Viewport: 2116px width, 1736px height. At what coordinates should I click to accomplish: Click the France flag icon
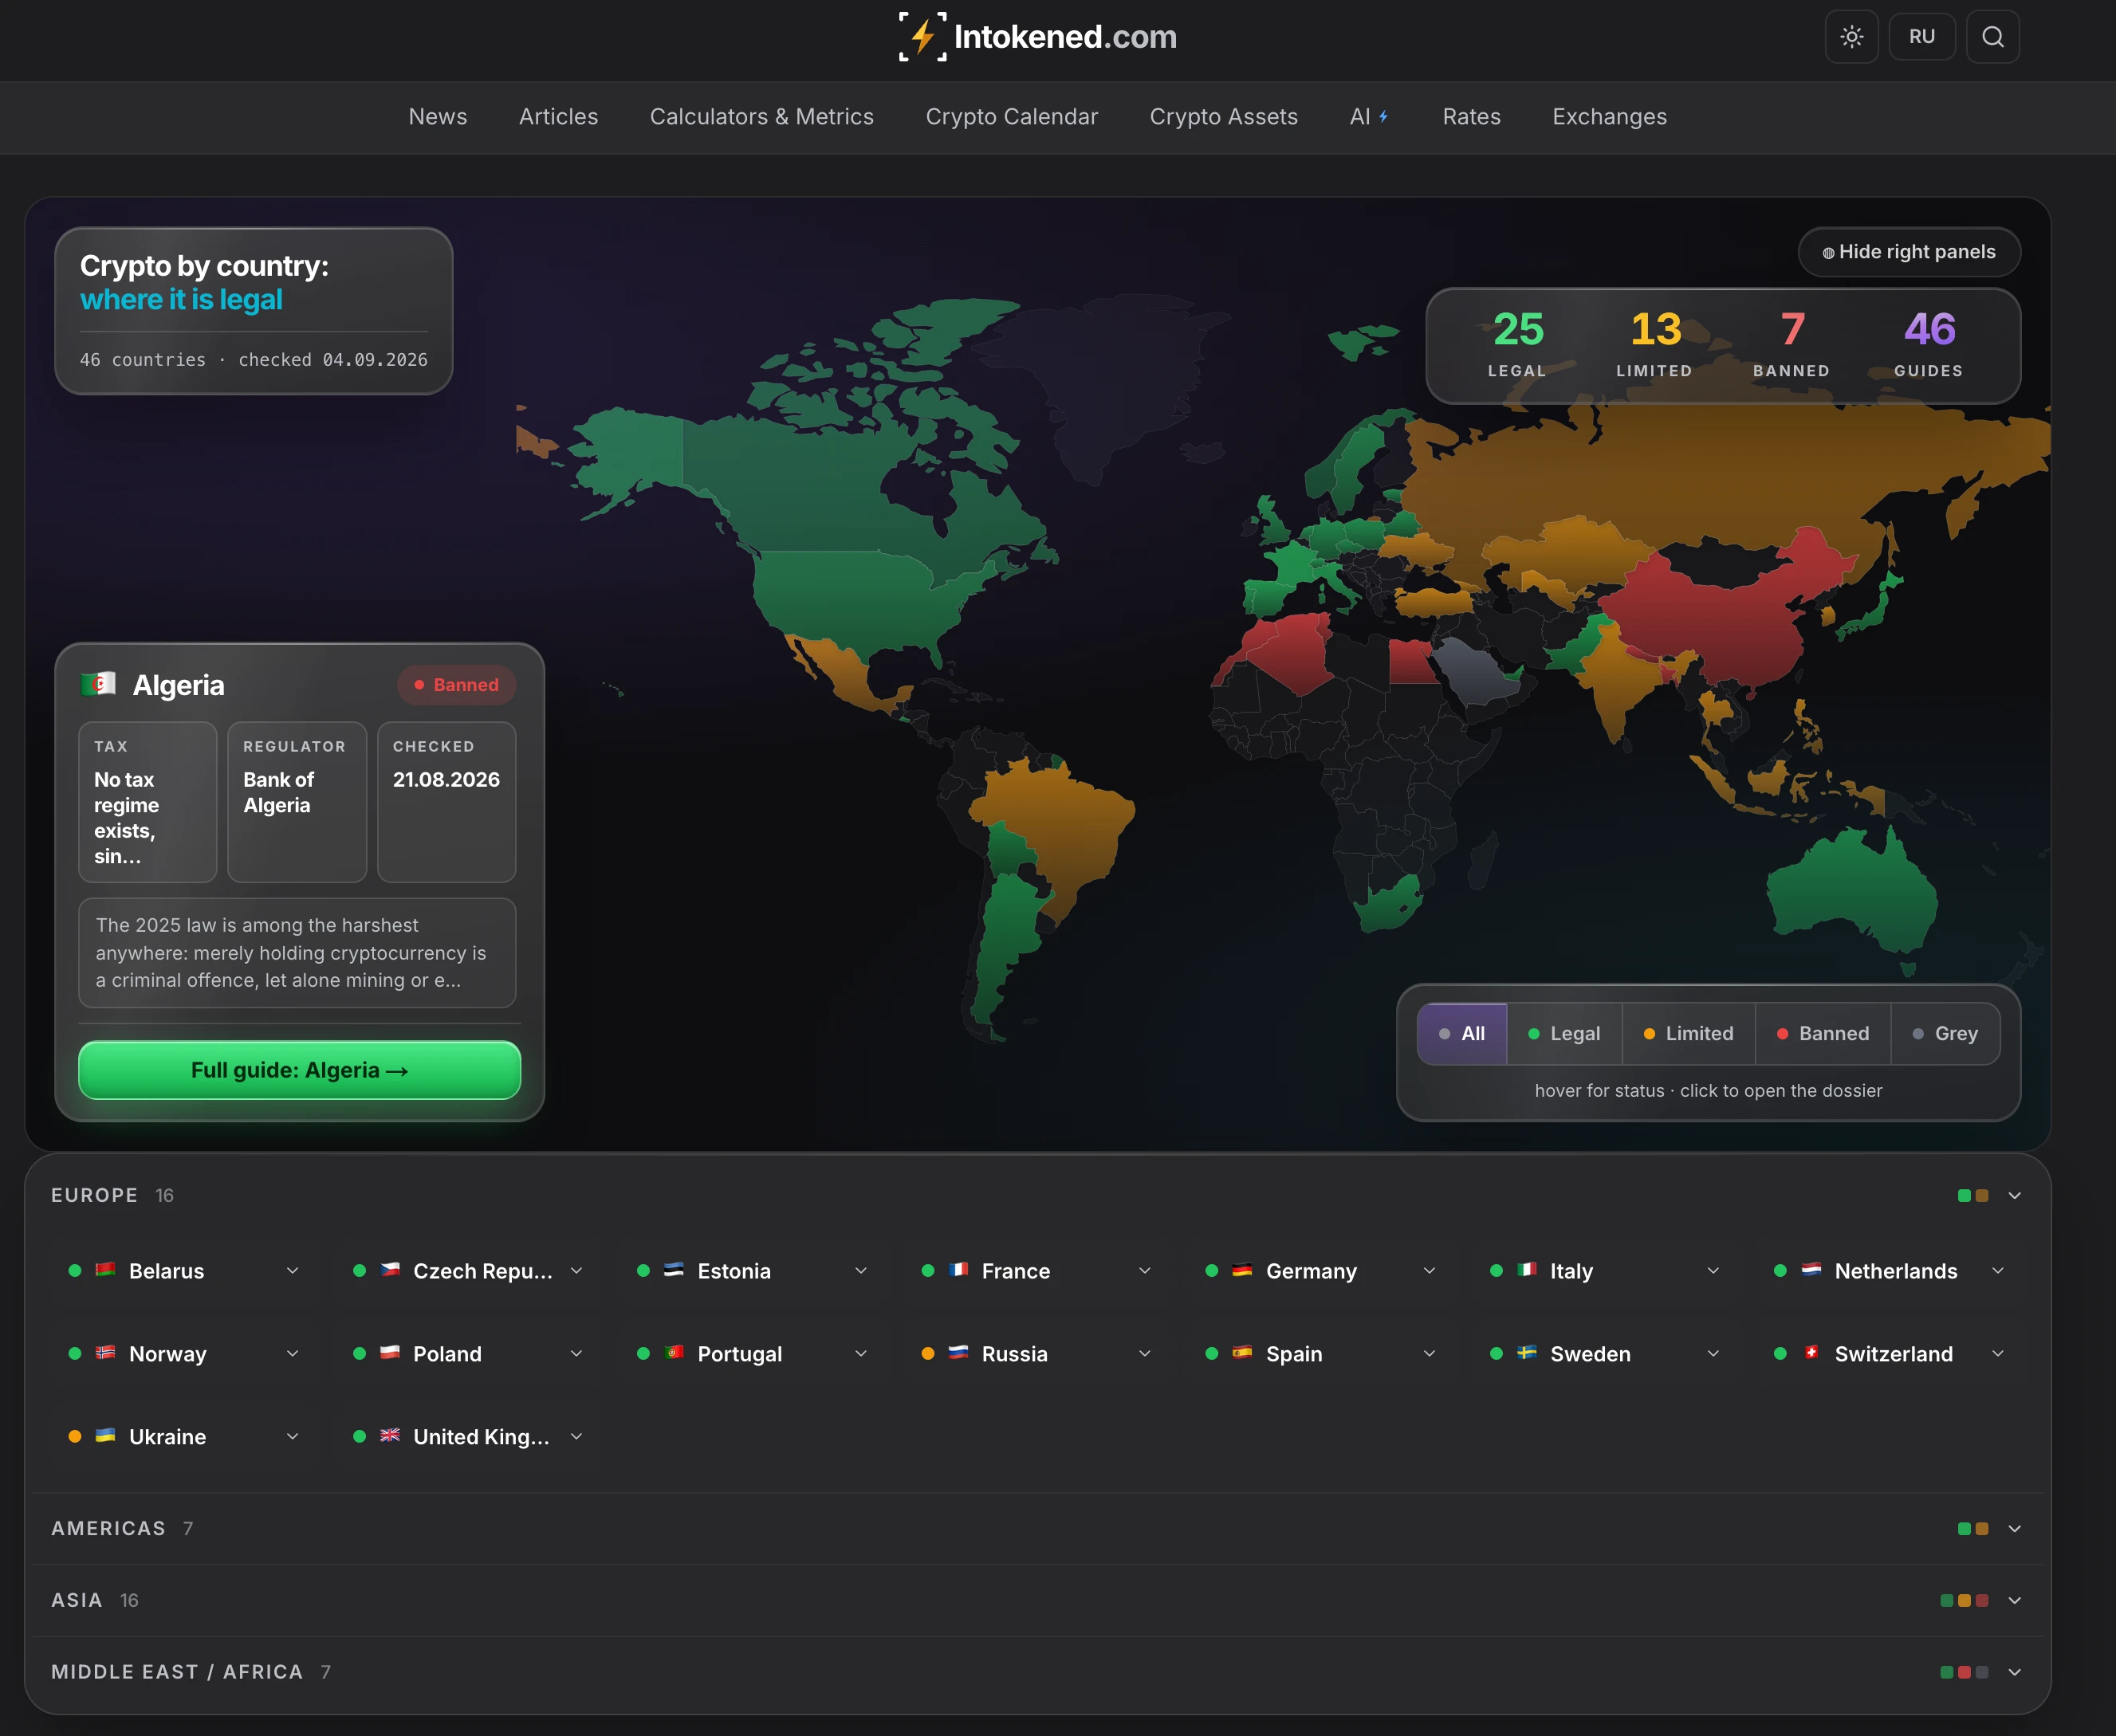[958, 1270]
